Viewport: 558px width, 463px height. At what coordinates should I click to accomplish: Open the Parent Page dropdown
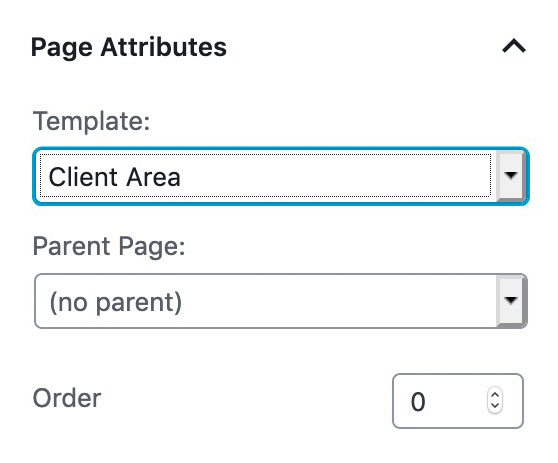tap(281, 301)
